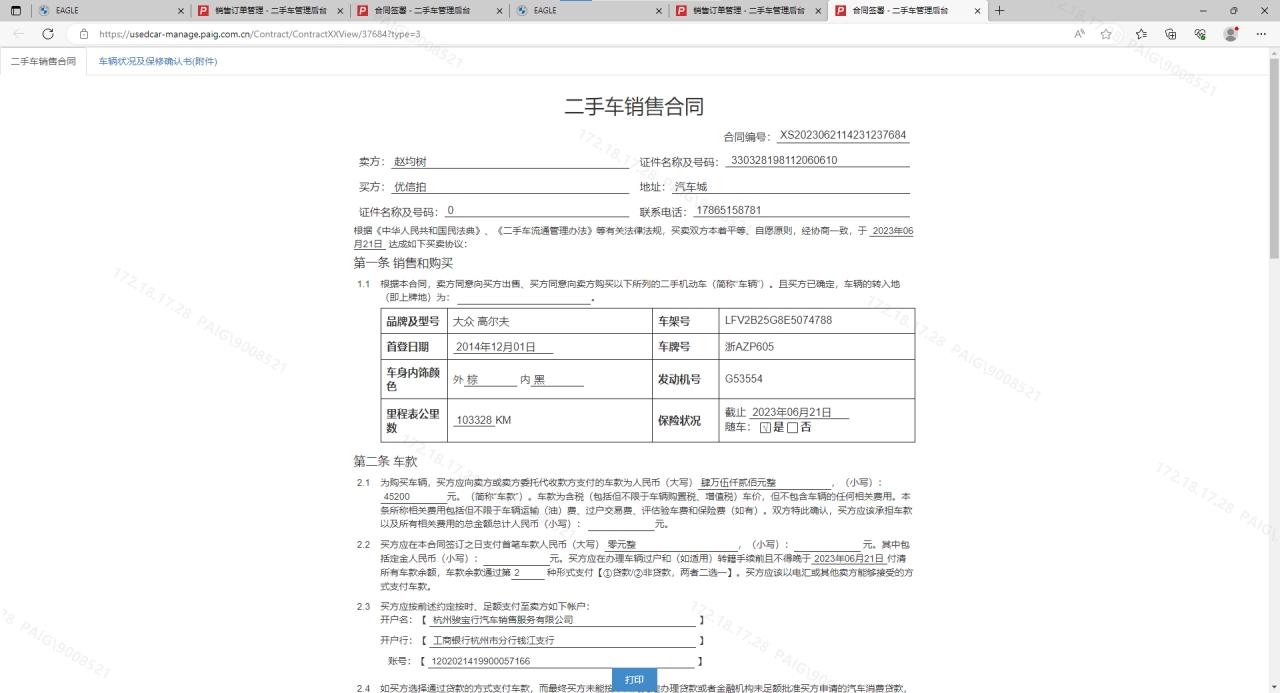Click the contract number XS2023062114231237684
The width and height of the screenshot is (1280, 693).
[x=843, y=135]
